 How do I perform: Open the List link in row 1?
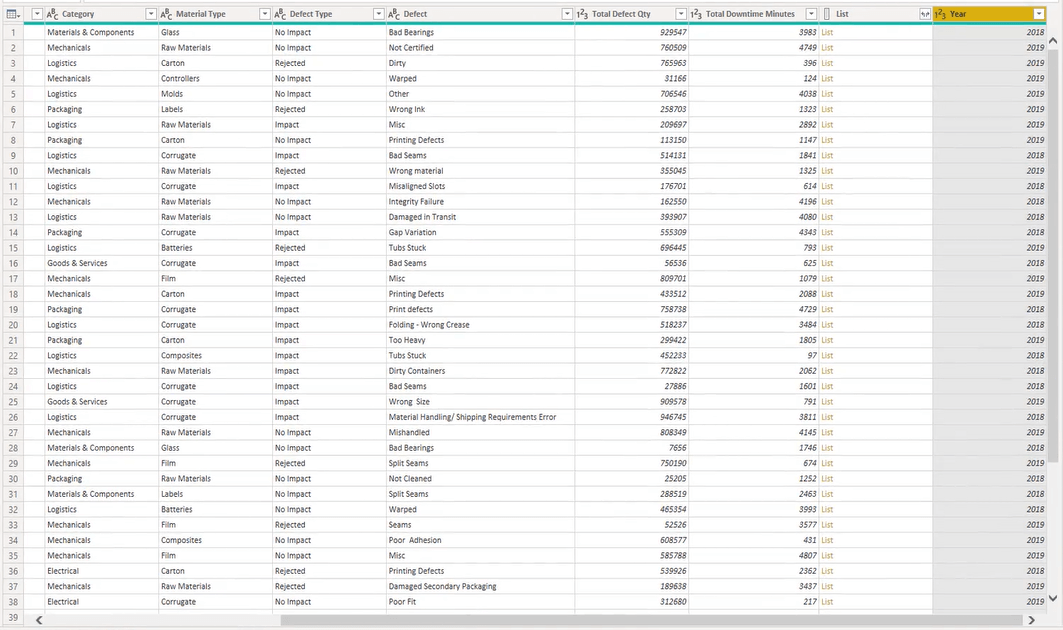[x=827, y=32]
